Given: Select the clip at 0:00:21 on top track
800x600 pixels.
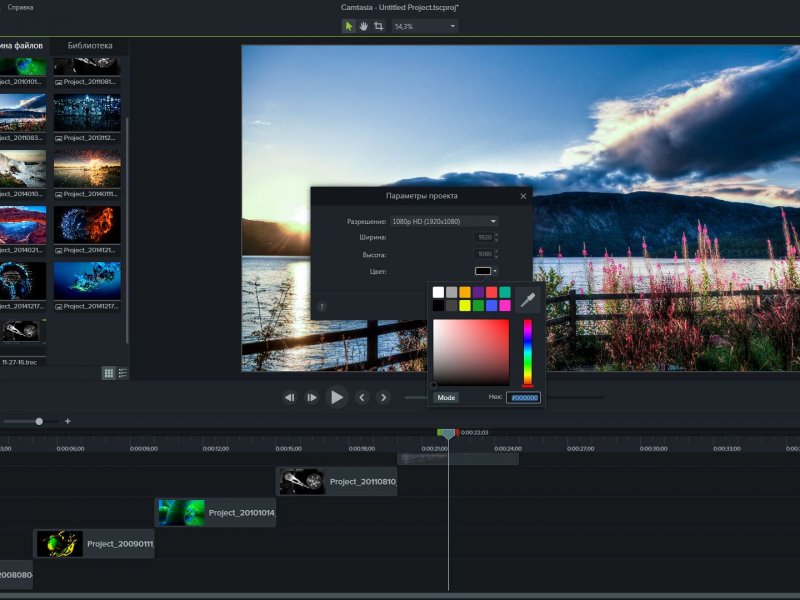Looking at the screenshot, I should point(458,459).
